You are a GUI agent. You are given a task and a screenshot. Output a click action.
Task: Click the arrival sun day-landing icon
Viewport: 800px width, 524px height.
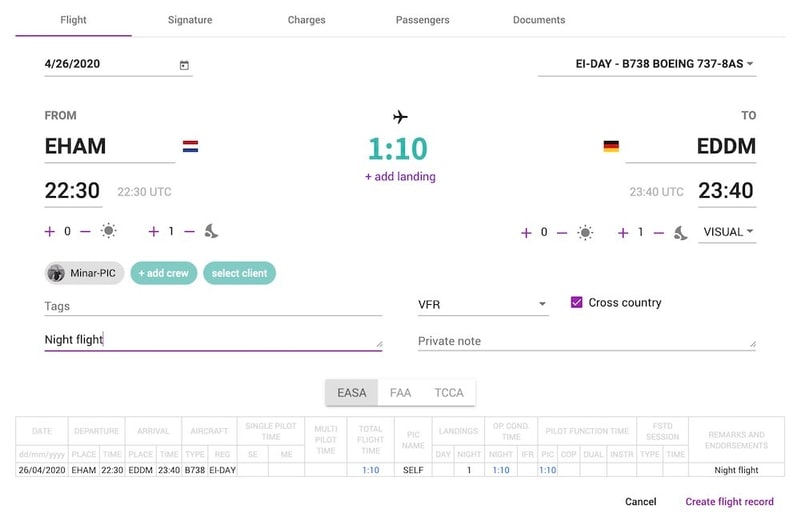585,232
